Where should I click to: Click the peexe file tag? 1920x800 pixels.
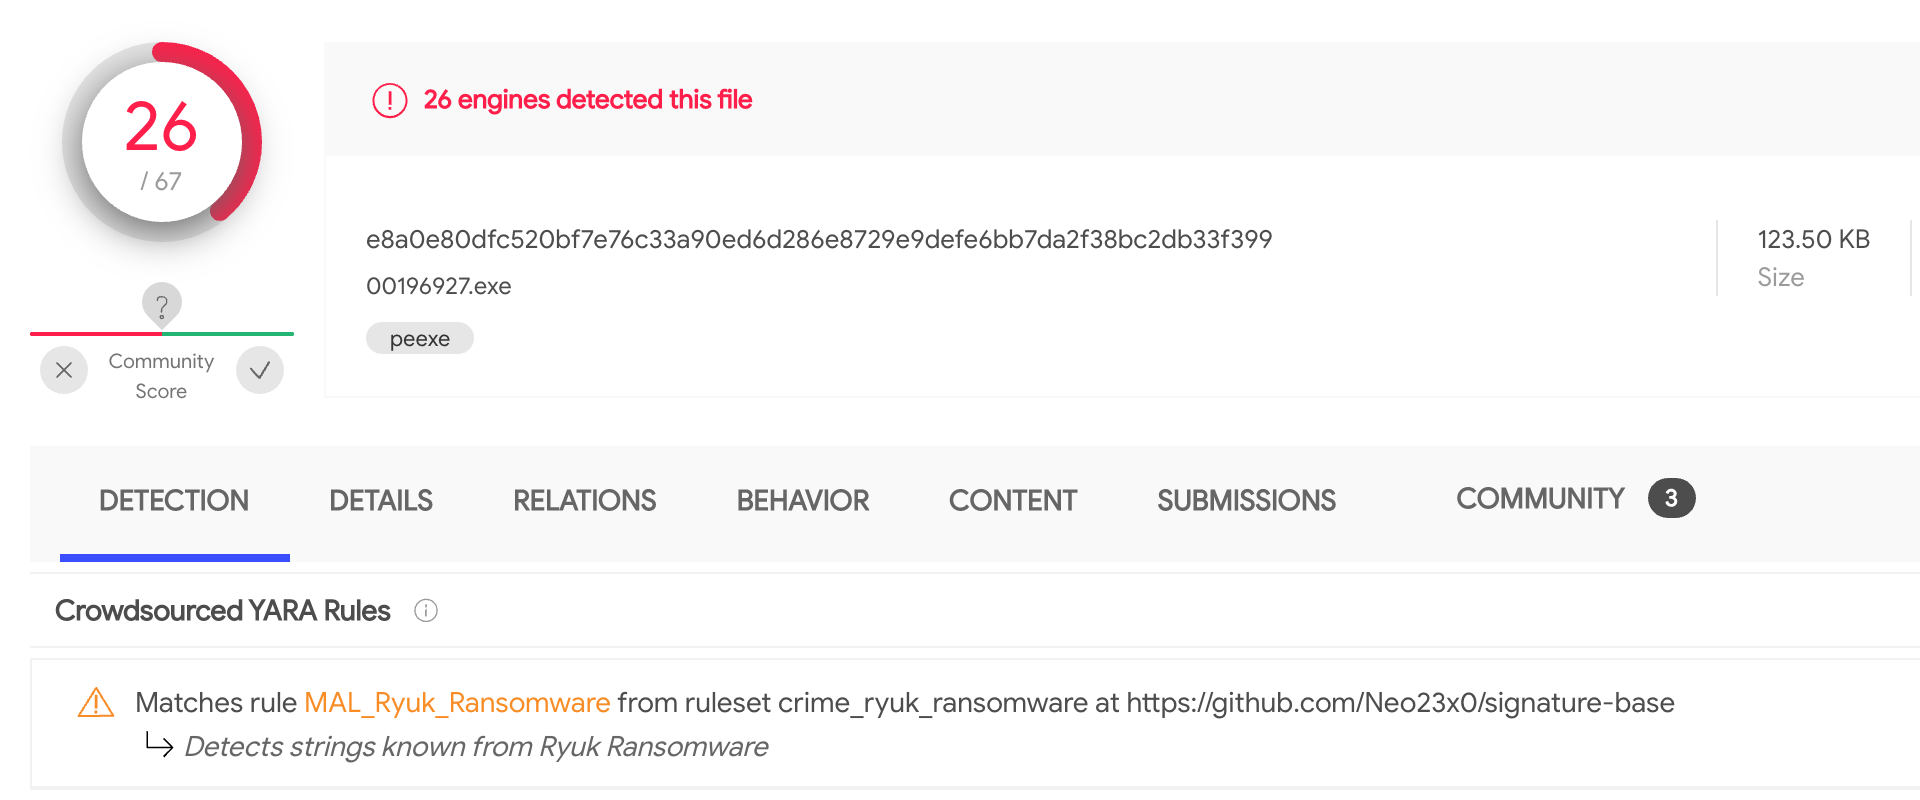point(420,338)
